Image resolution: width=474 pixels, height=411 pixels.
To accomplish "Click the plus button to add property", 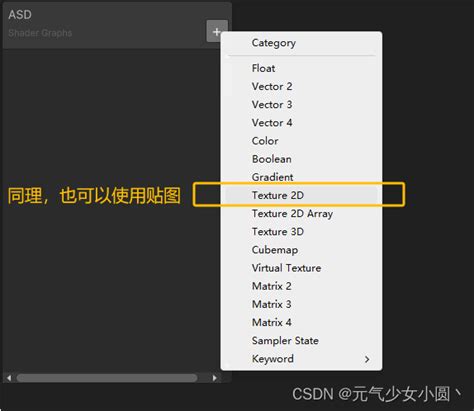I will 217,31.
